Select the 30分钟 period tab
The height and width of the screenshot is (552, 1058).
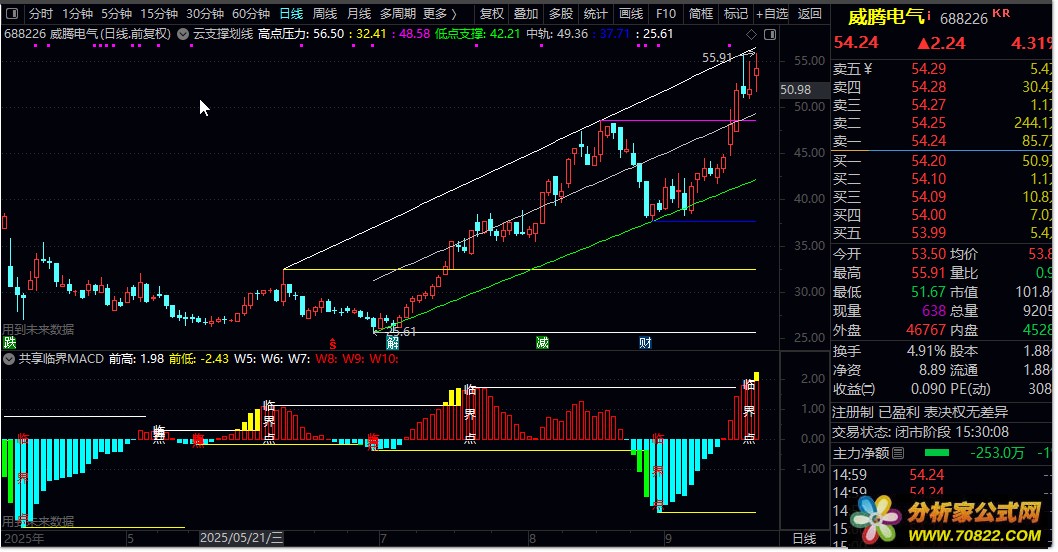coord(204,13)
